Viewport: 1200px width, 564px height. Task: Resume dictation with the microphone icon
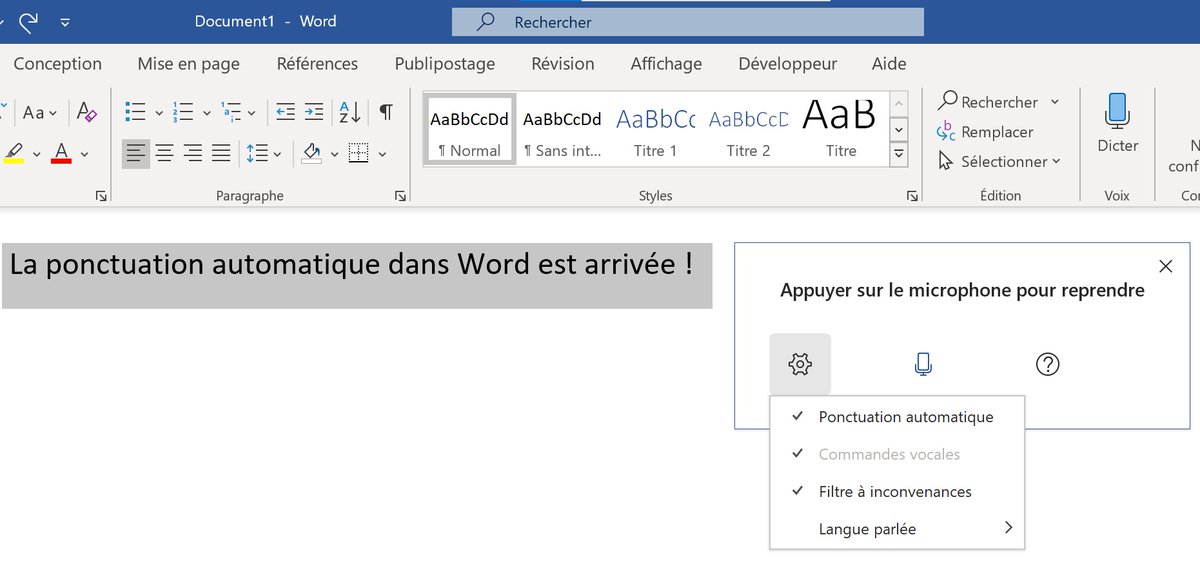(x=923, y=364)
